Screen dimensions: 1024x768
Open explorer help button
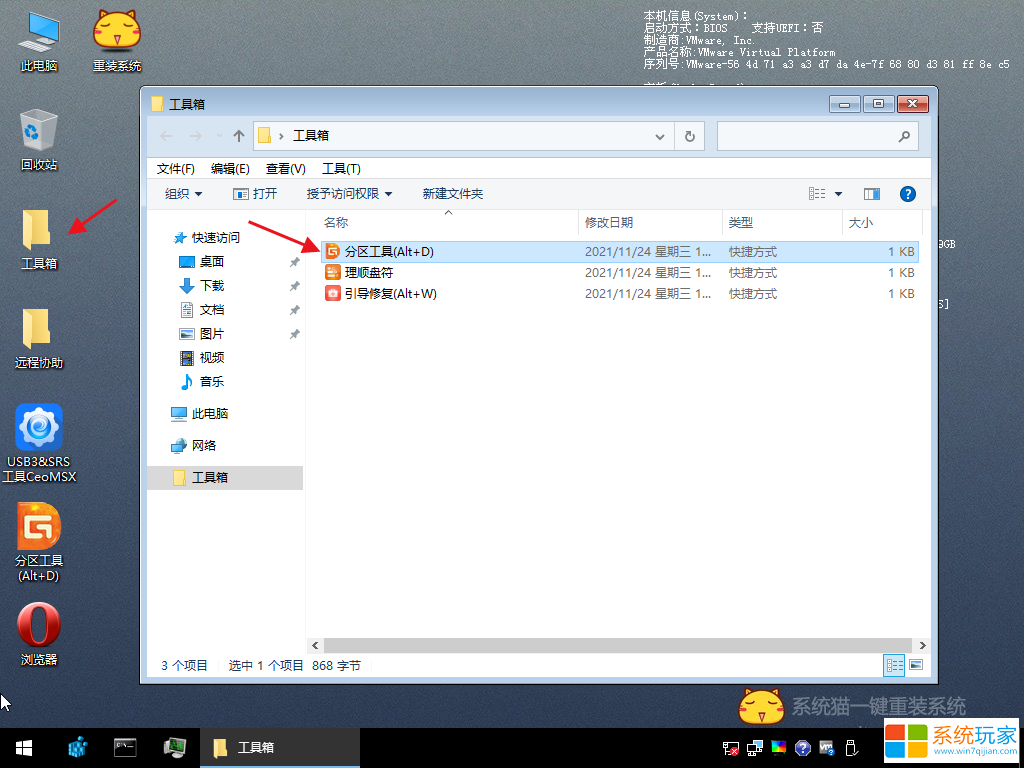tap(907, 193)
